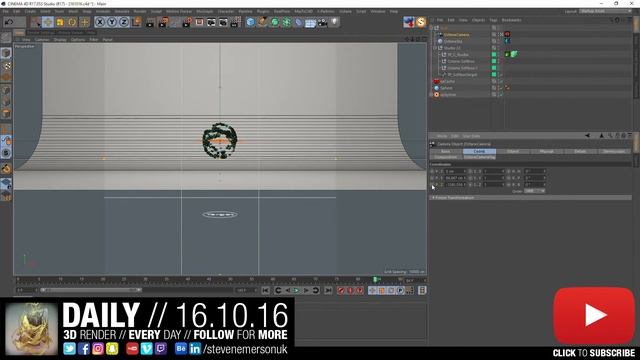Switch to Model mode icon
The width and height of the screenshot is (640, 360).
coord(6,53)
